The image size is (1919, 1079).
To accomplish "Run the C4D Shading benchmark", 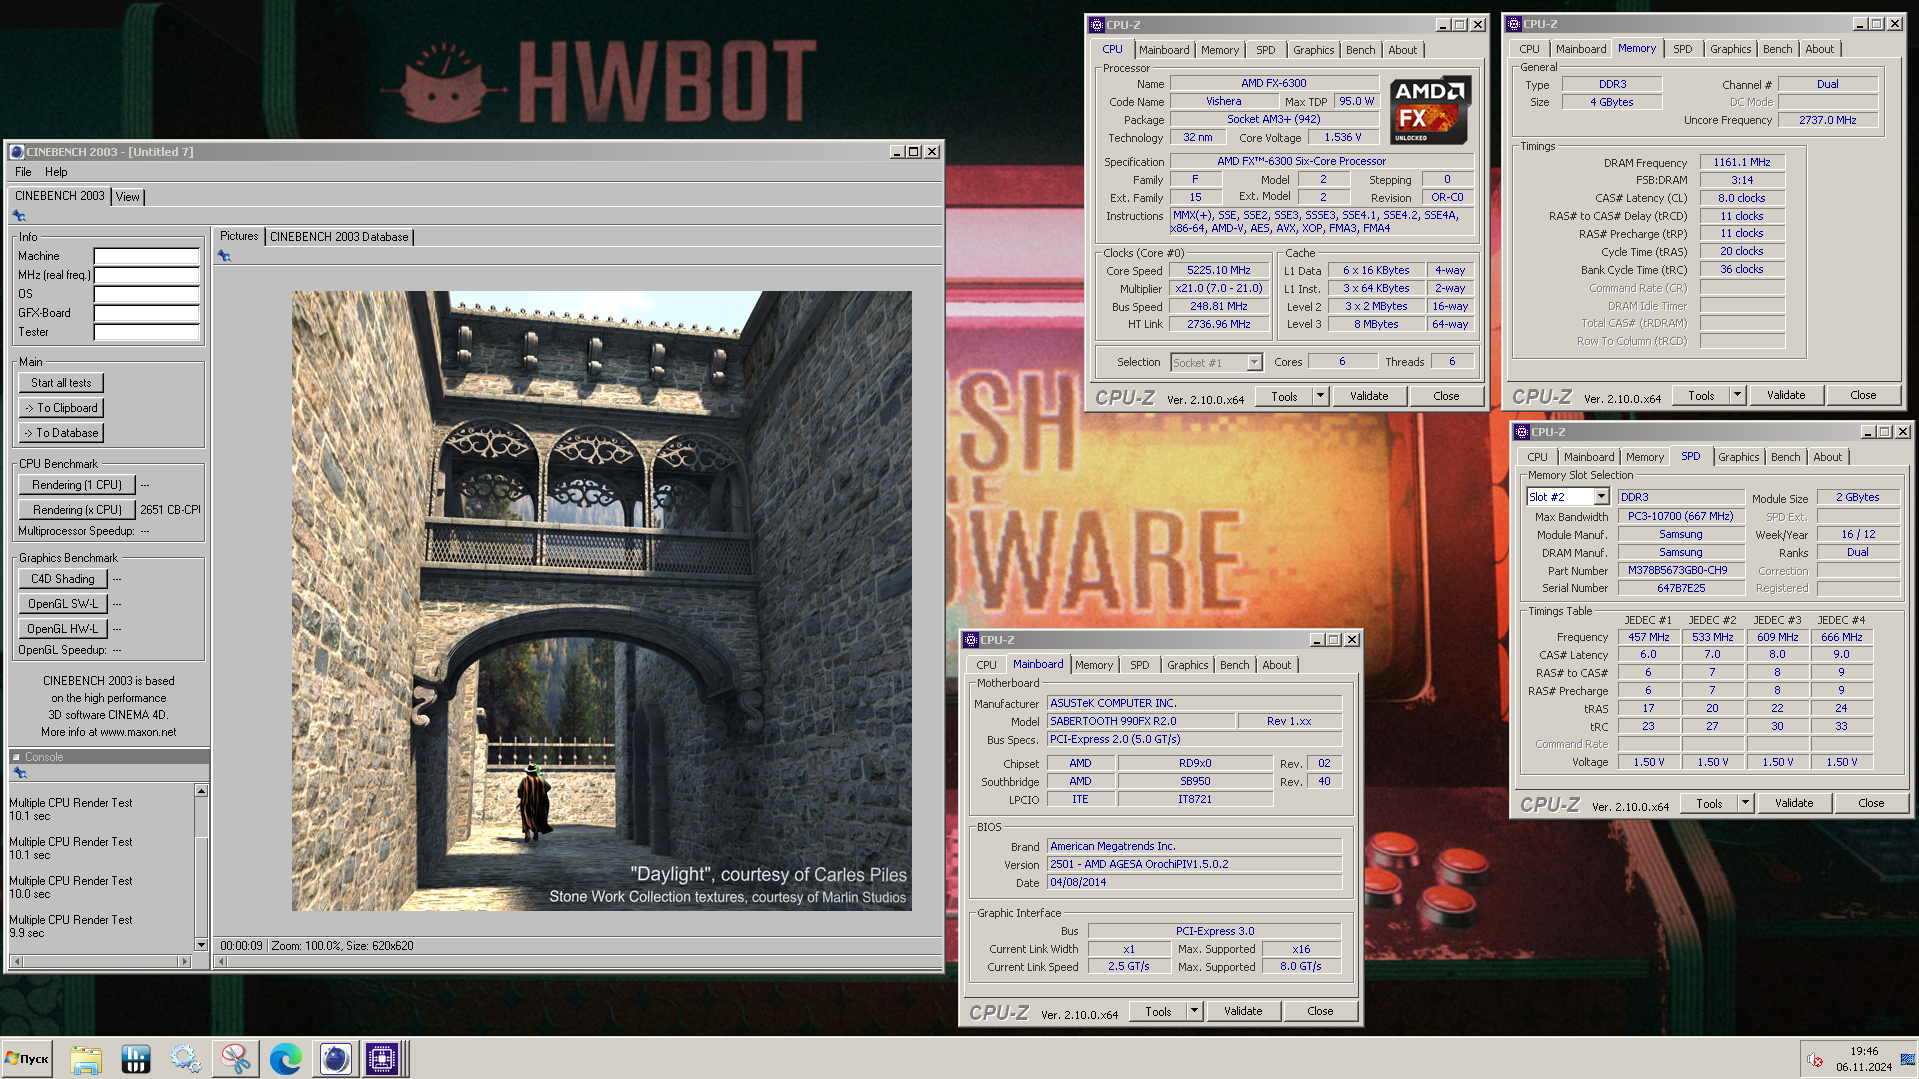I will pos(62,579).
